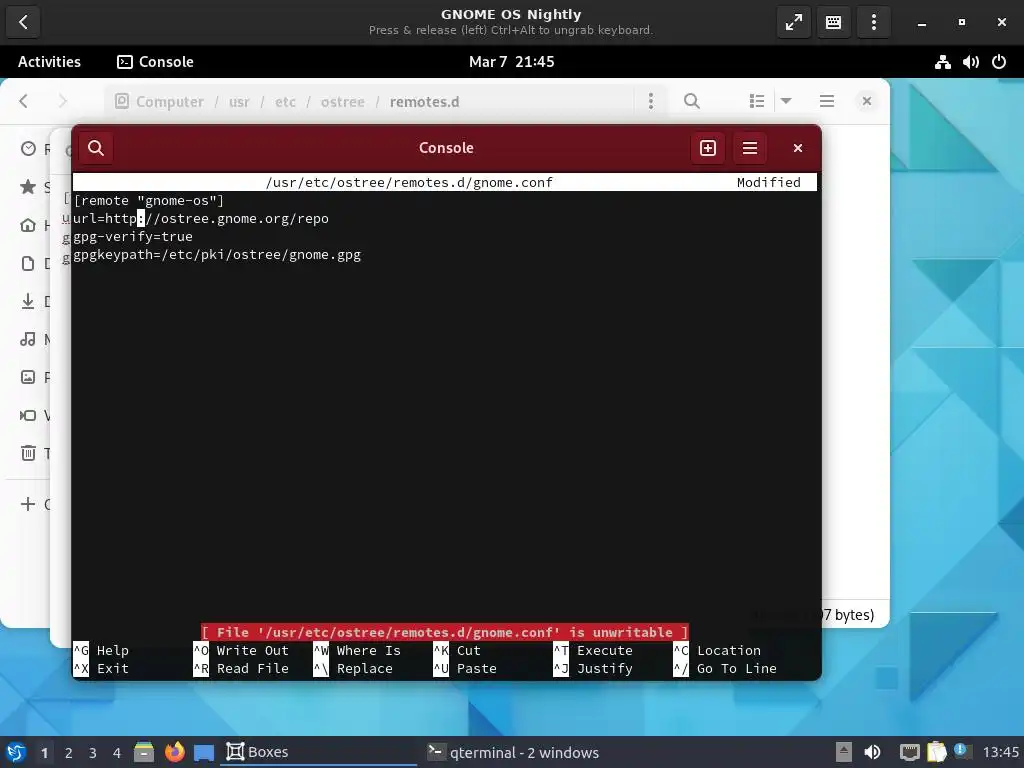Search in the Files window
This screenshot has height=768, width=1024.
coord(692,101)
